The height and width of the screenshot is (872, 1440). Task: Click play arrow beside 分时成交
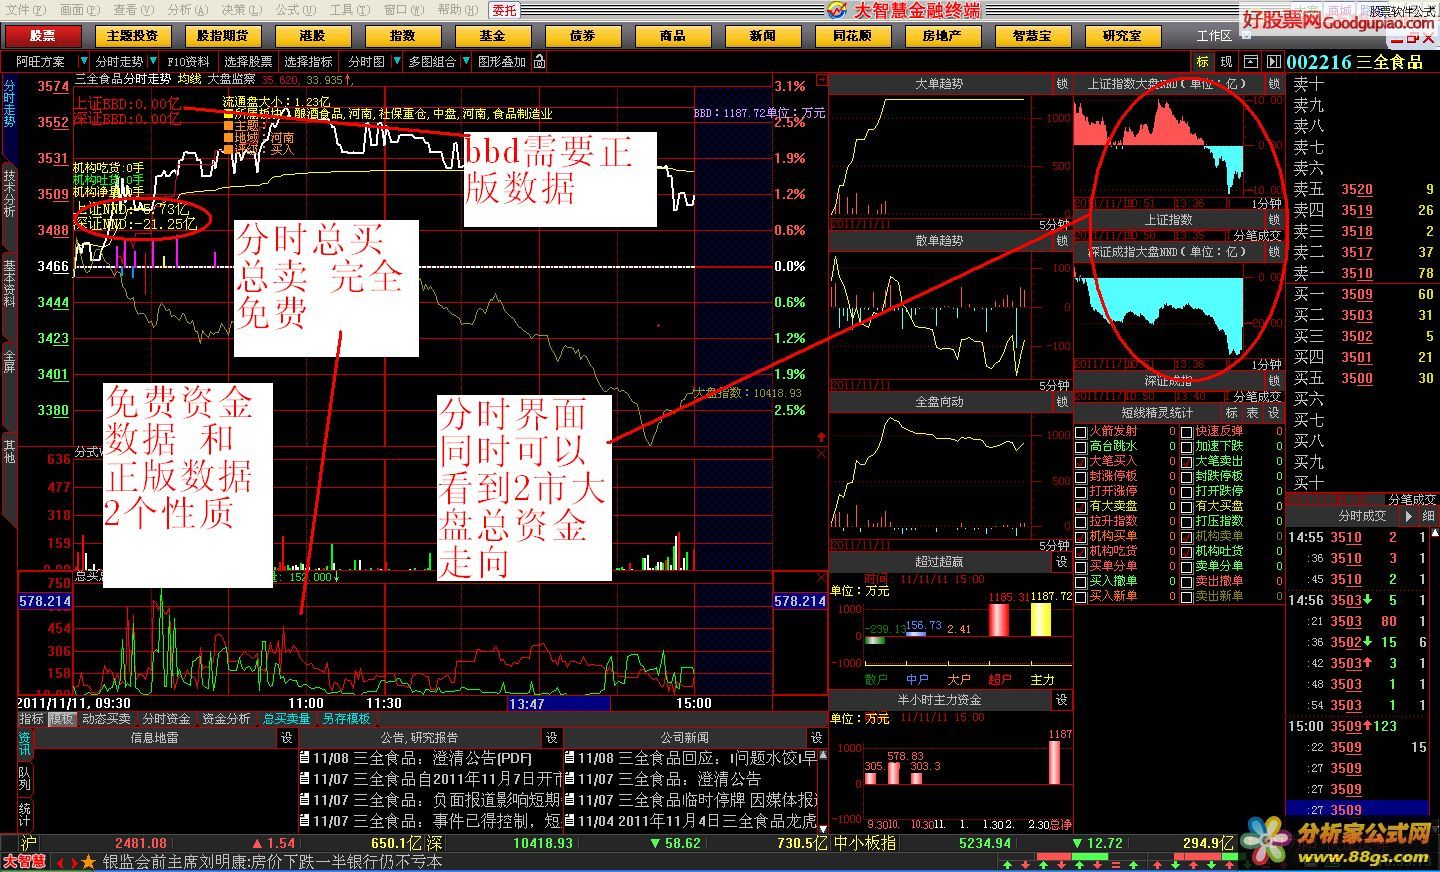[1410, 517]
